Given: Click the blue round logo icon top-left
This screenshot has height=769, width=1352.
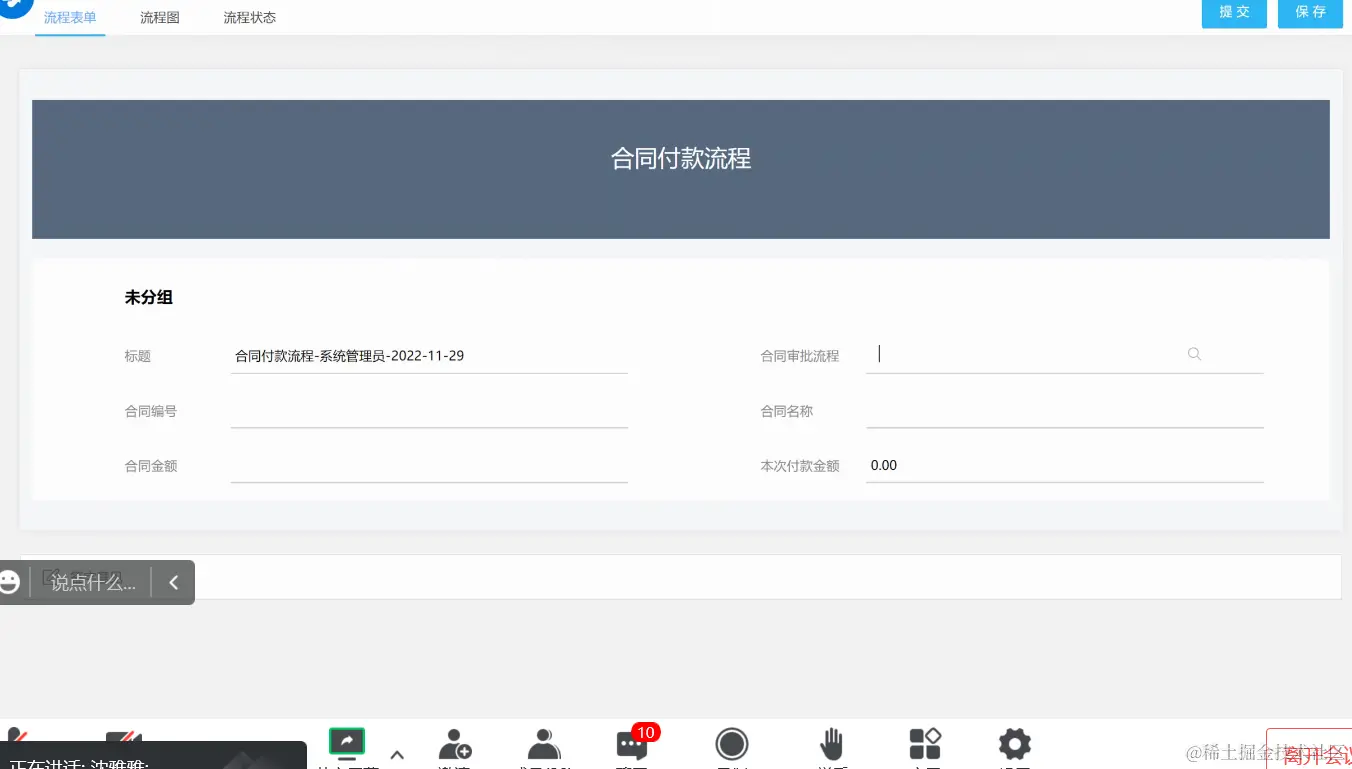Looking at the screenshot, I should [13, 6].
